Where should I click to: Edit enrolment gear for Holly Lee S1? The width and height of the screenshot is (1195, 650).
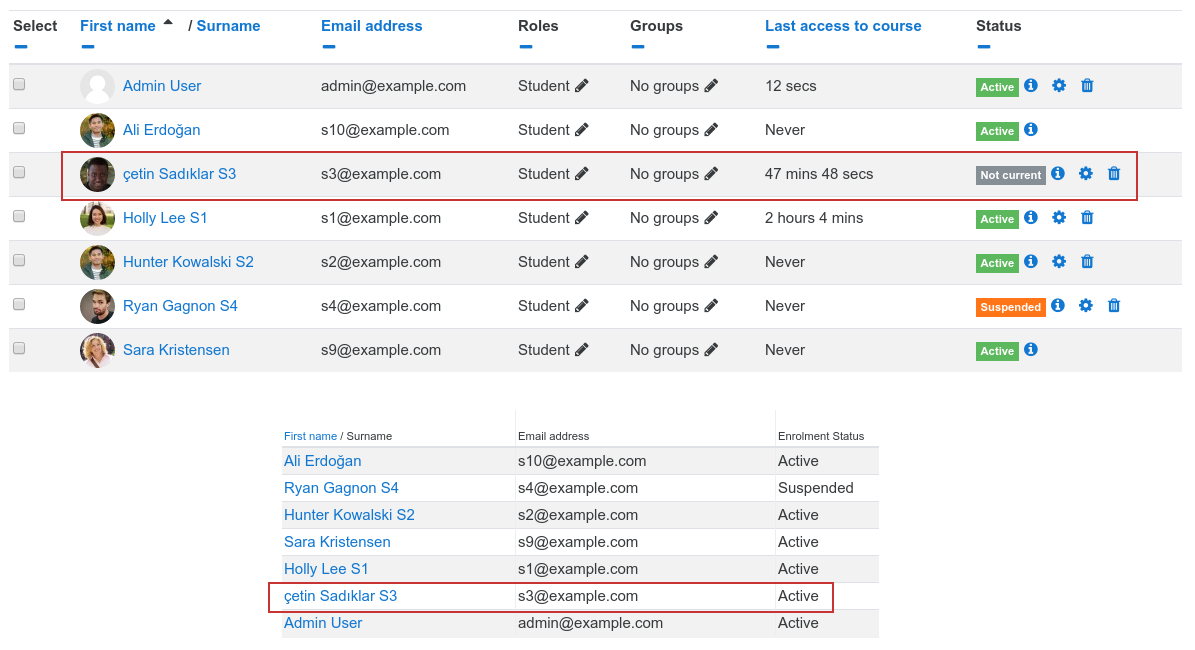[x=1059, y=218]
